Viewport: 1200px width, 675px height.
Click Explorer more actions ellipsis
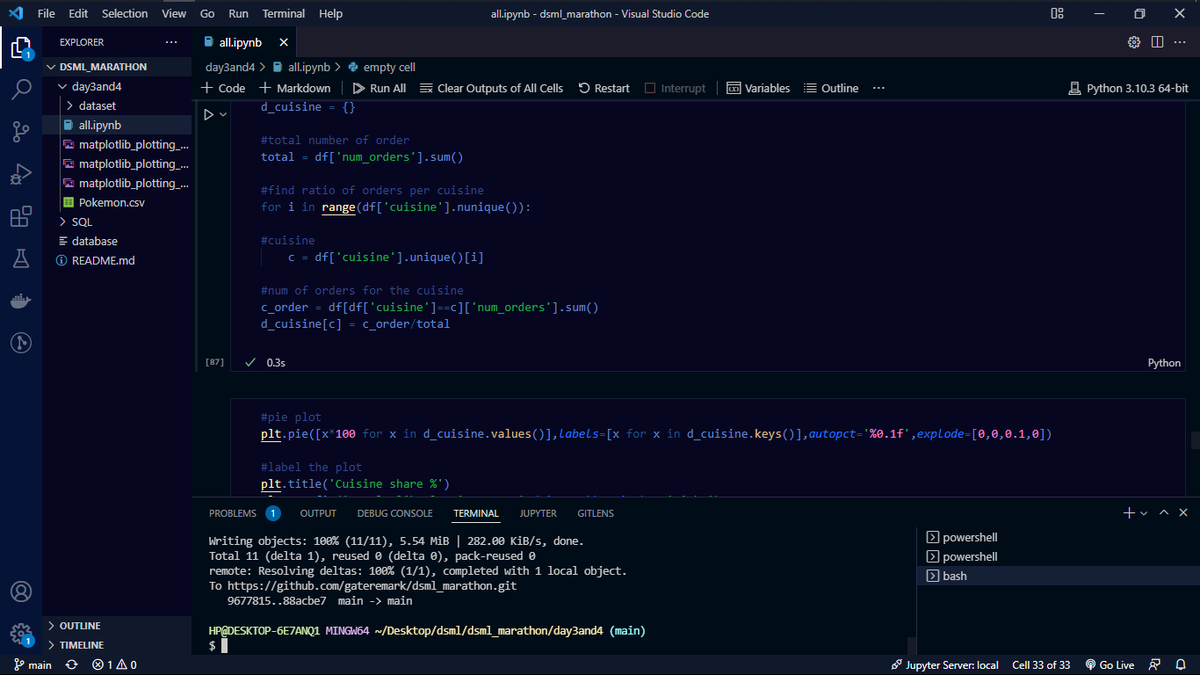tap(171, 42)
